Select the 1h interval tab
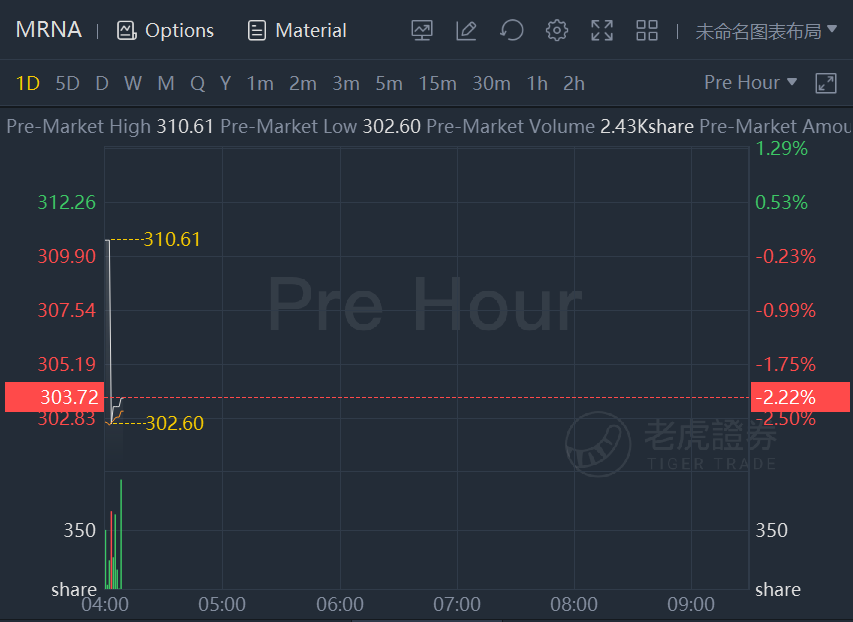The image size is (853, 622). click(x=537, y=84)
